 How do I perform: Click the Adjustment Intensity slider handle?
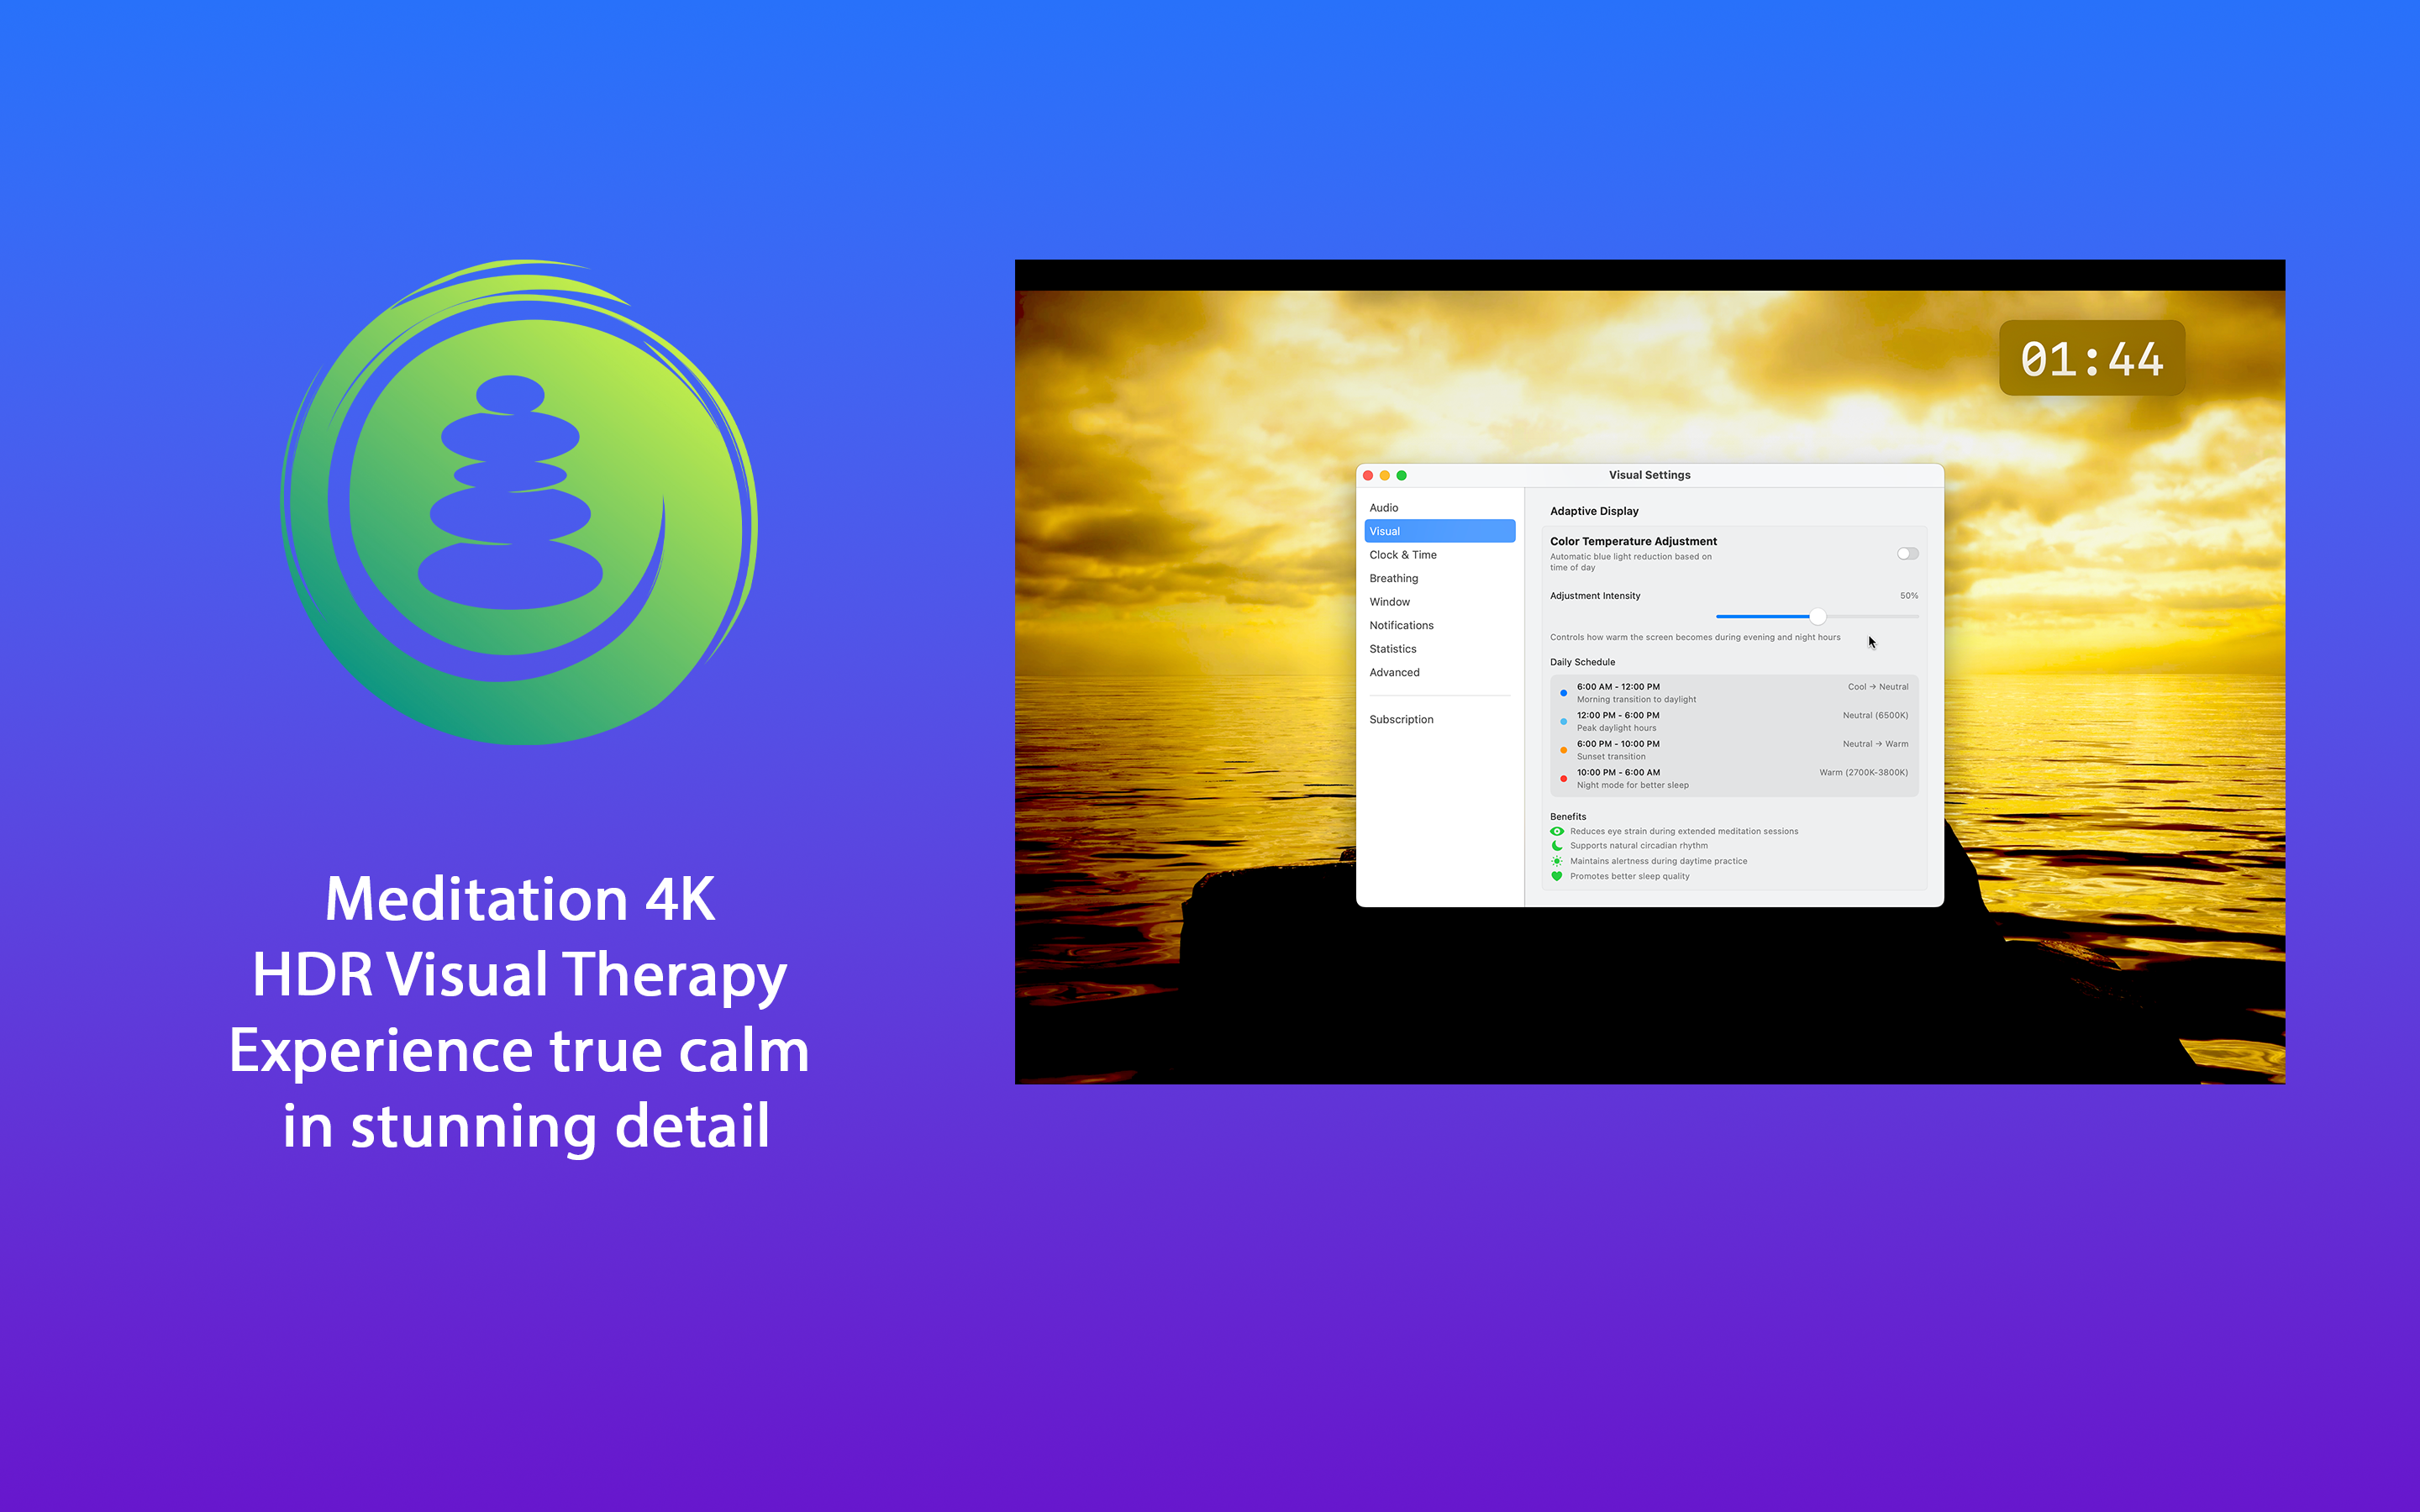[x=1817, y=616]
